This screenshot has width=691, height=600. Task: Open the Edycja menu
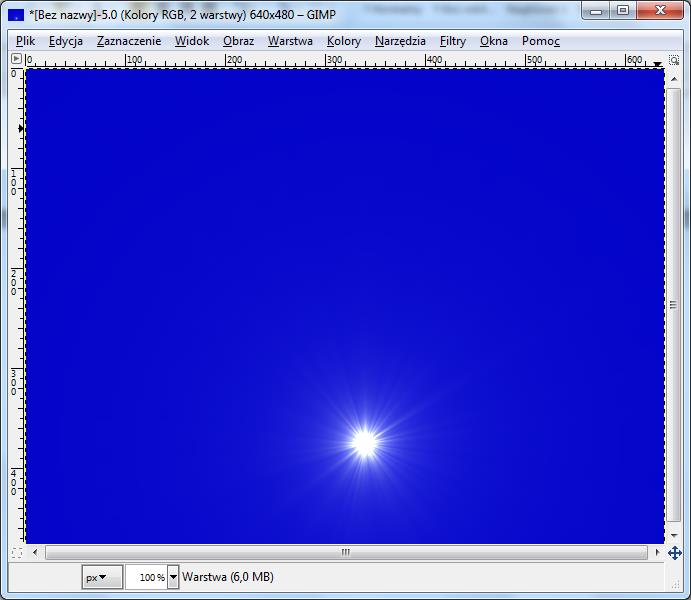click(66, 41)
